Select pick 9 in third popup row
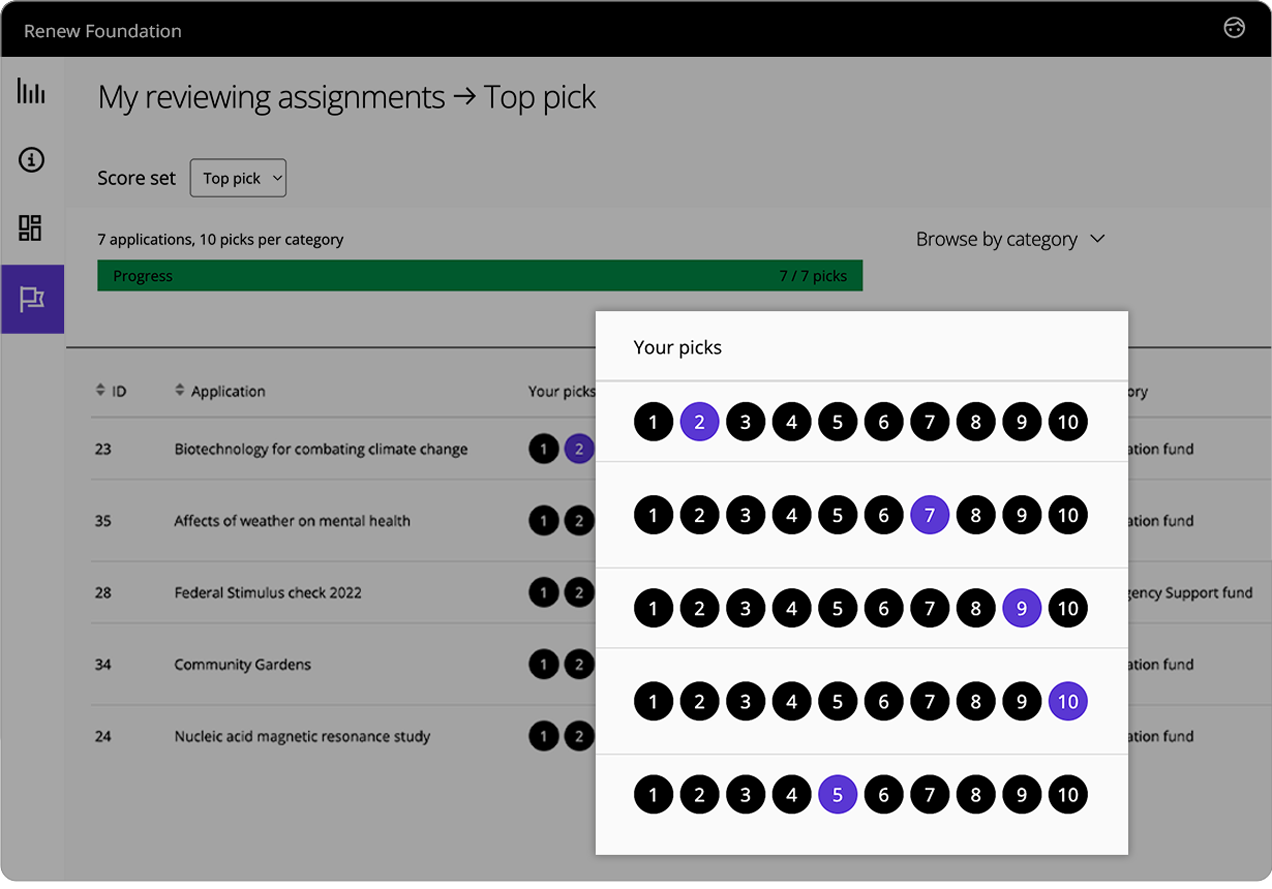The height and width of the screenshot is (889, 1272). (1021, 608)
